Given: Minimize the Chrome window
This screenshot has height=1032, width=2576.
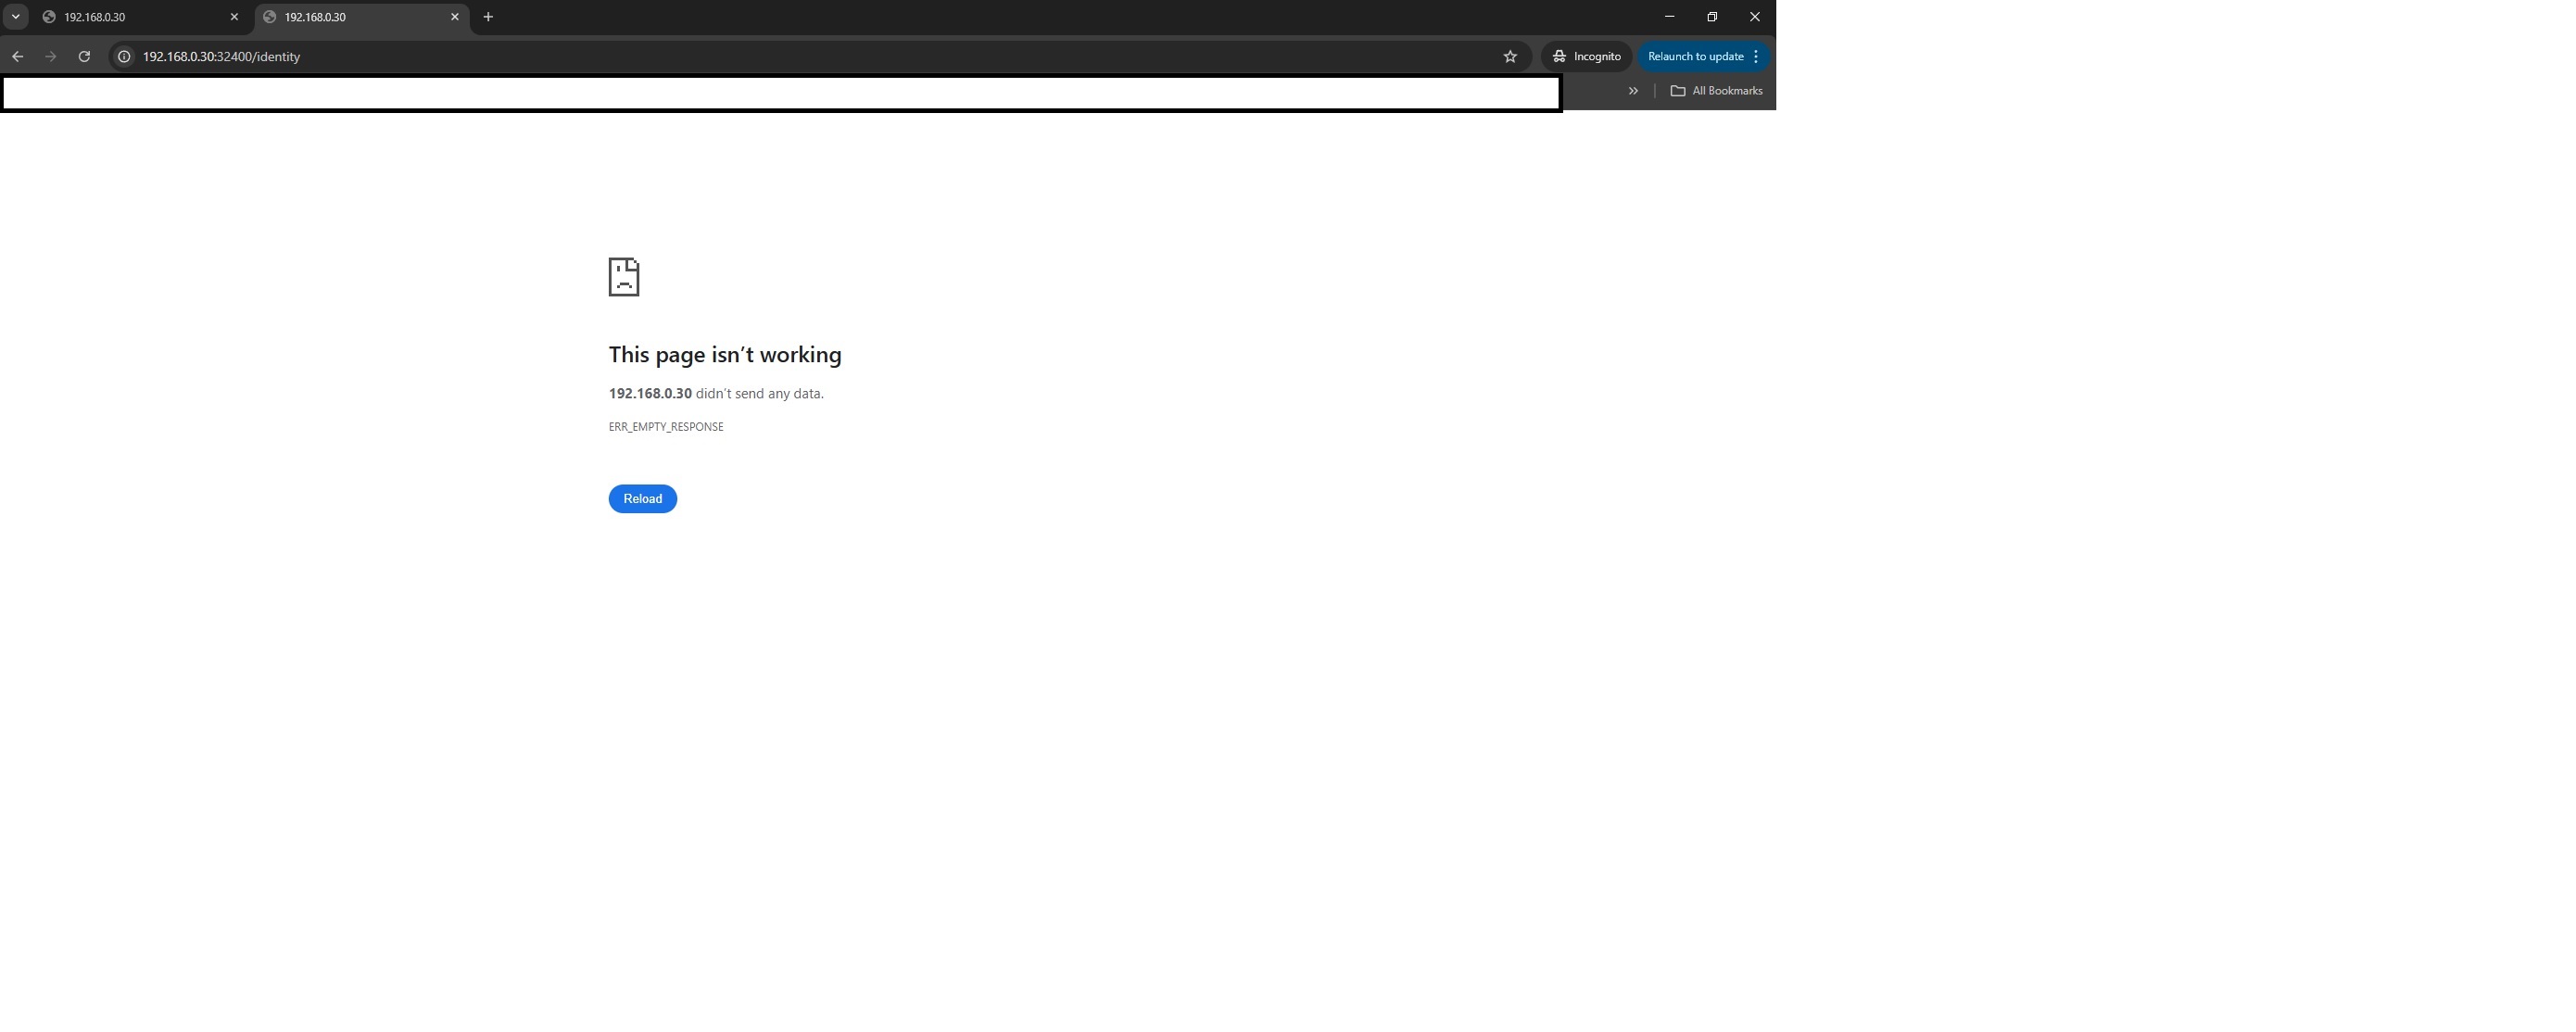Looking at the screenshot, I should click(1669, 17).
